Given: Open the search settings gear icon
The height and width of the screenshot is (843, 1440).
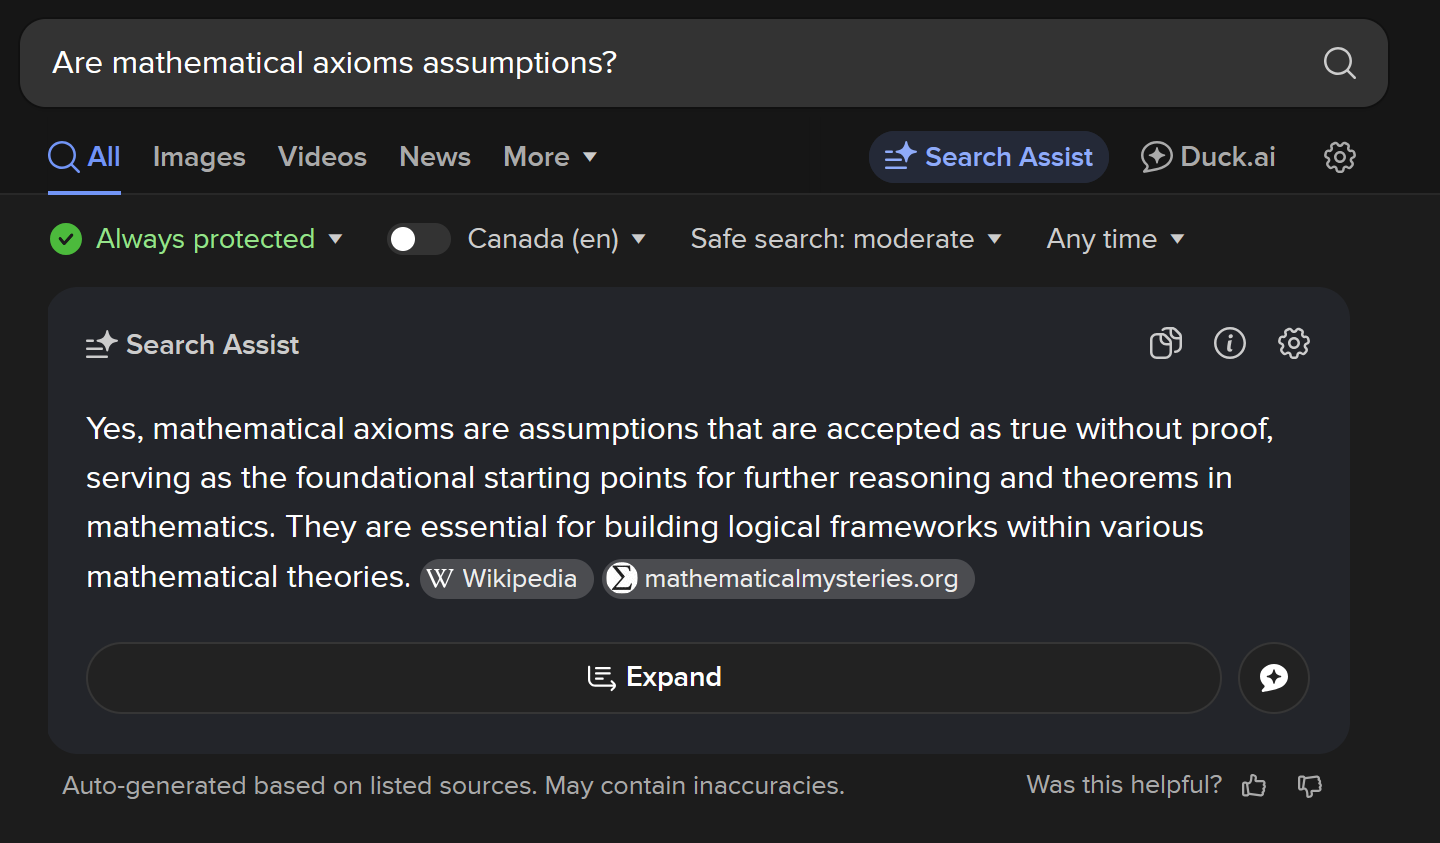Looking at the screenshot, I should (1339, 157).
